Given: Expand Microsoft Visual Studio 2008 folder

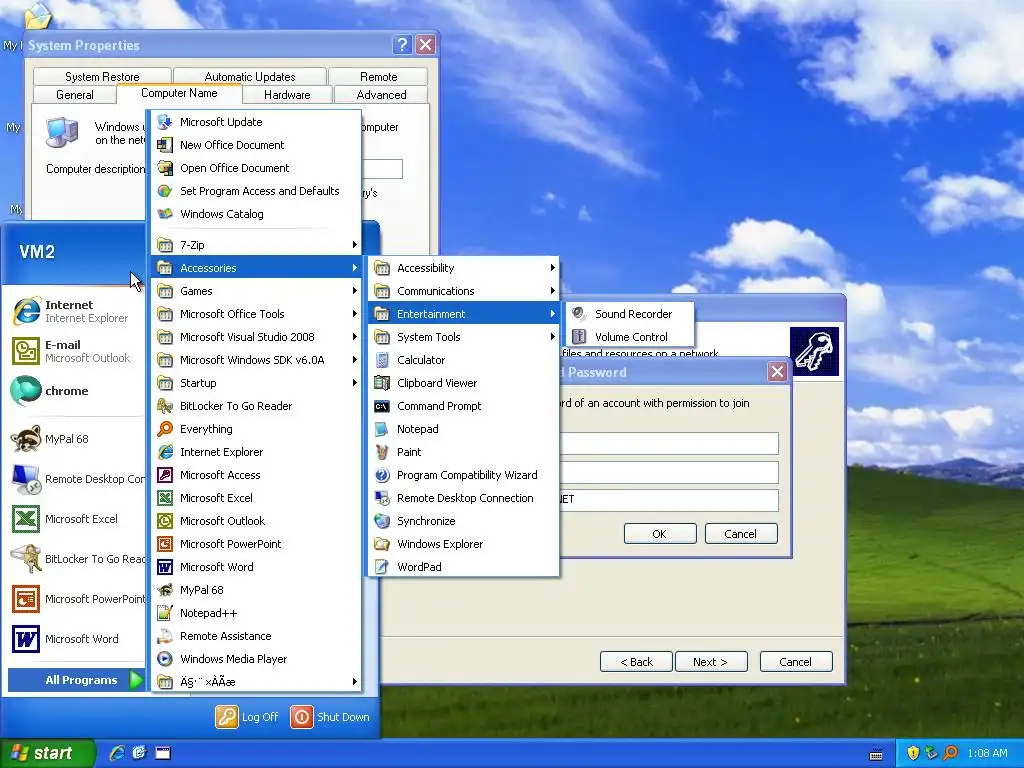Looking at the screenshot, I should tap(256, 337).
